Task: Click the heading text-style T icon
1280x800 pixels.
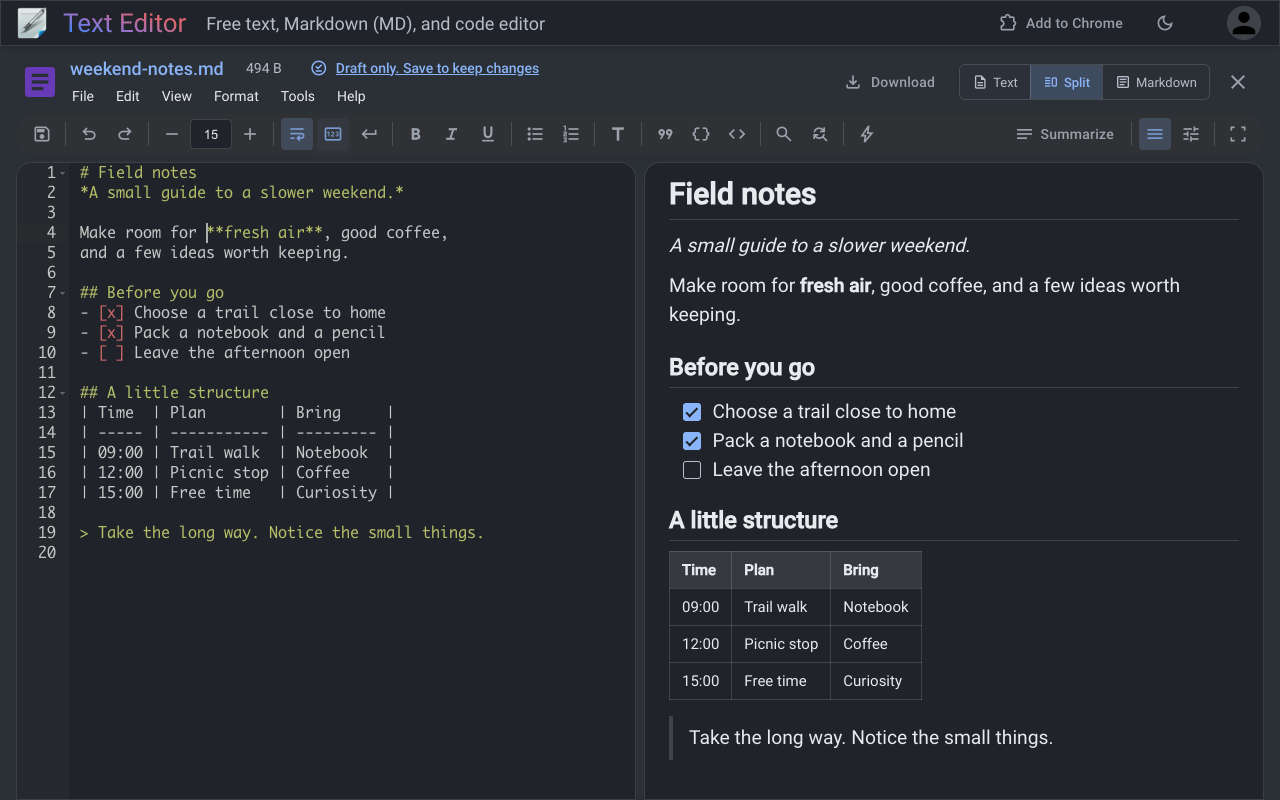Action: tap(618, 134)
